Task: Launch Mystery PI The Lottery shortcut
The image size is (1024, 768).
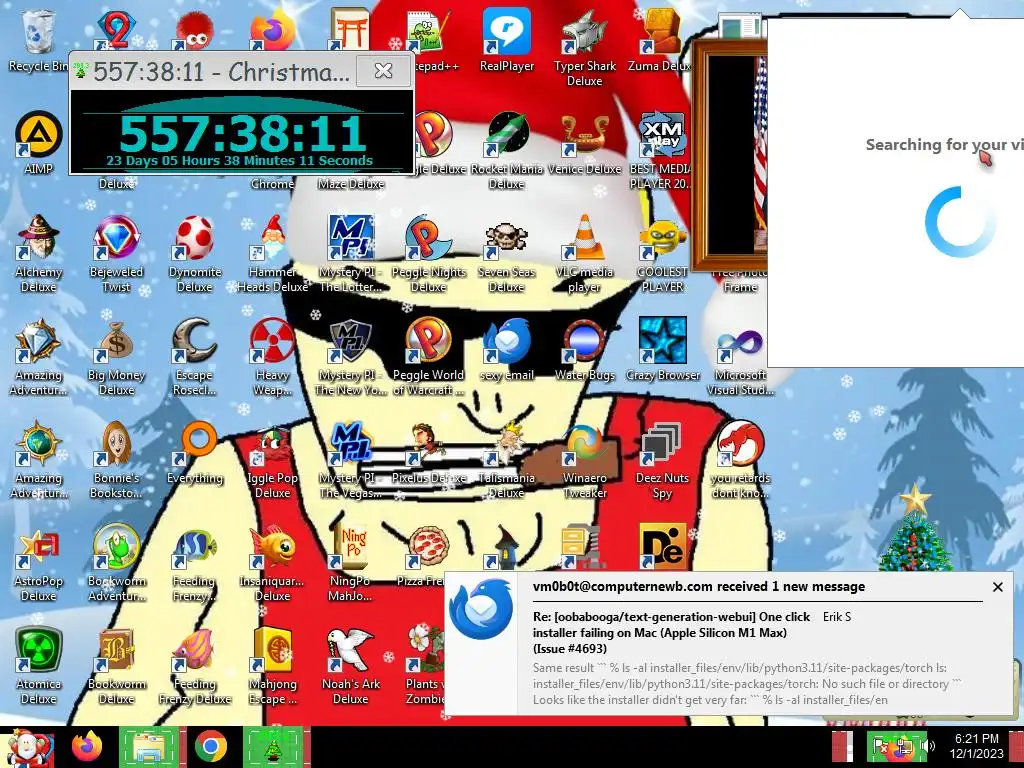Action: 351,253
